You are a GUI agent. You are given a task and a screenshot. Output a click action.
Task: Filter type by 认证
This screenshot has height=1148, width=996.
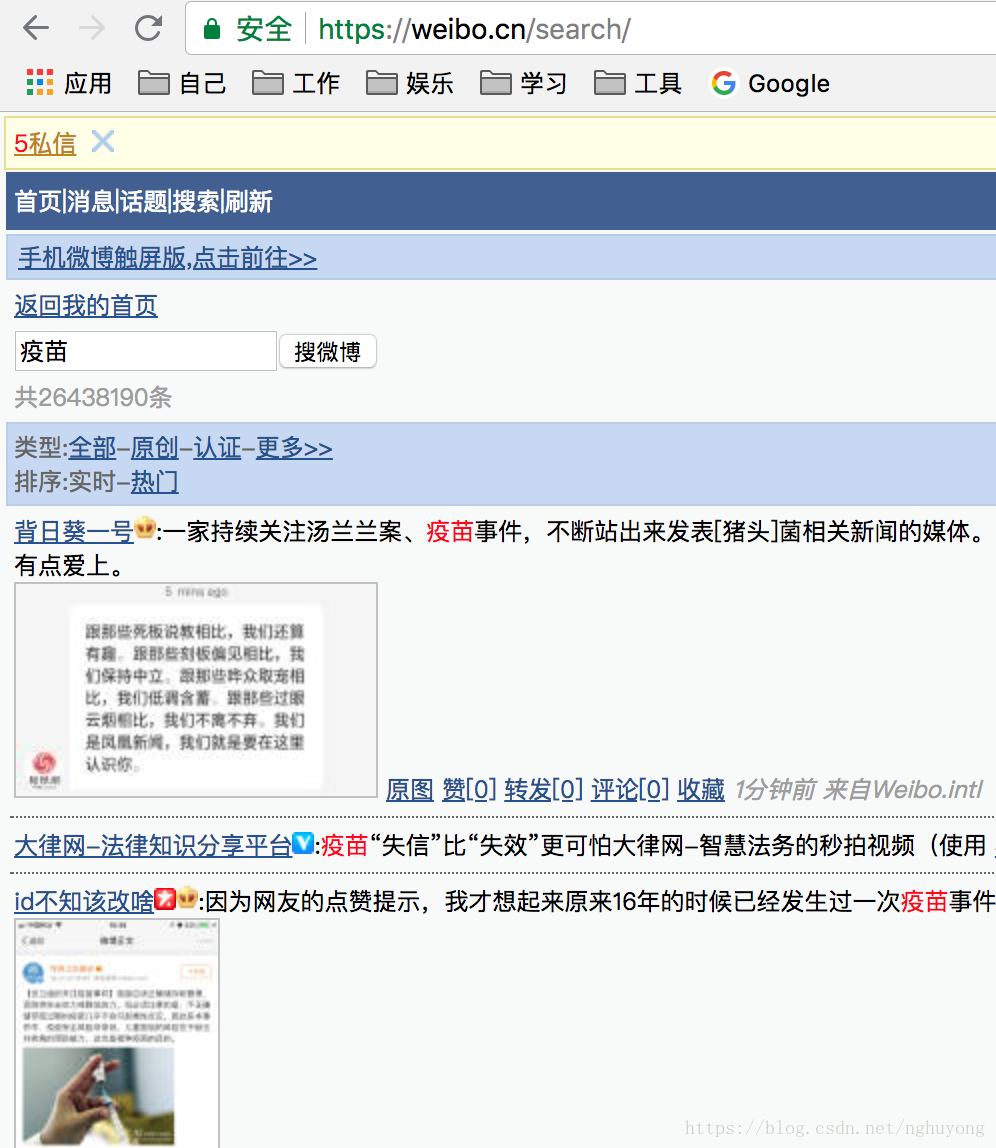217,447
